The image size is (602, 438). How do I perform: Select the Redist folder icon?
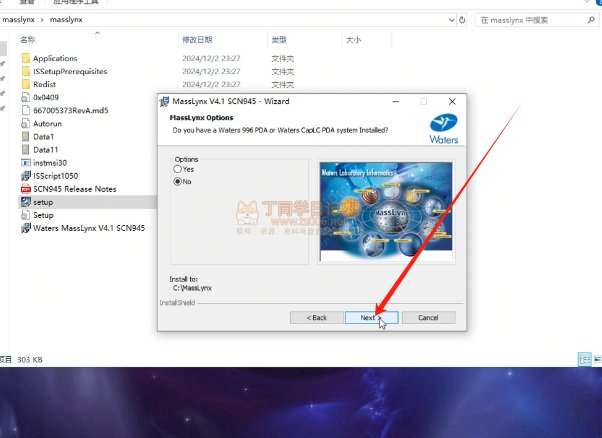26,84
